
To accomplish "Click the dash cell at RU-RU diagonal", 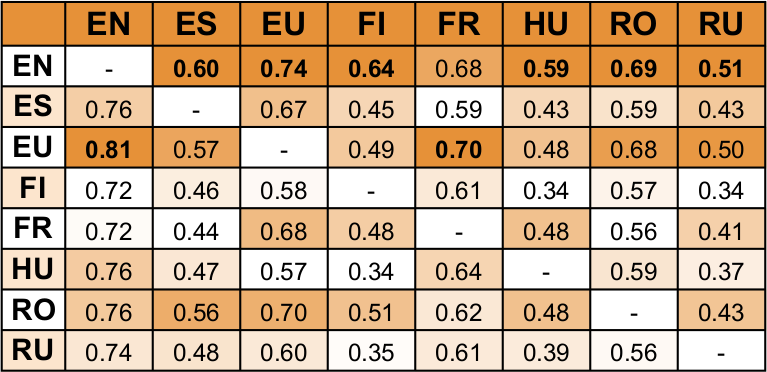I will 722,350.
